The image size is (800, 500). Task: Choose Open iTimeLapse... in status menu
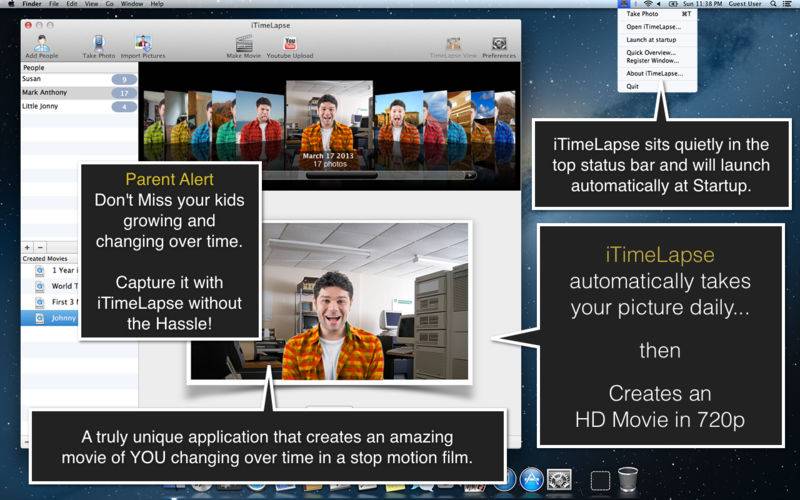point(657,27)
